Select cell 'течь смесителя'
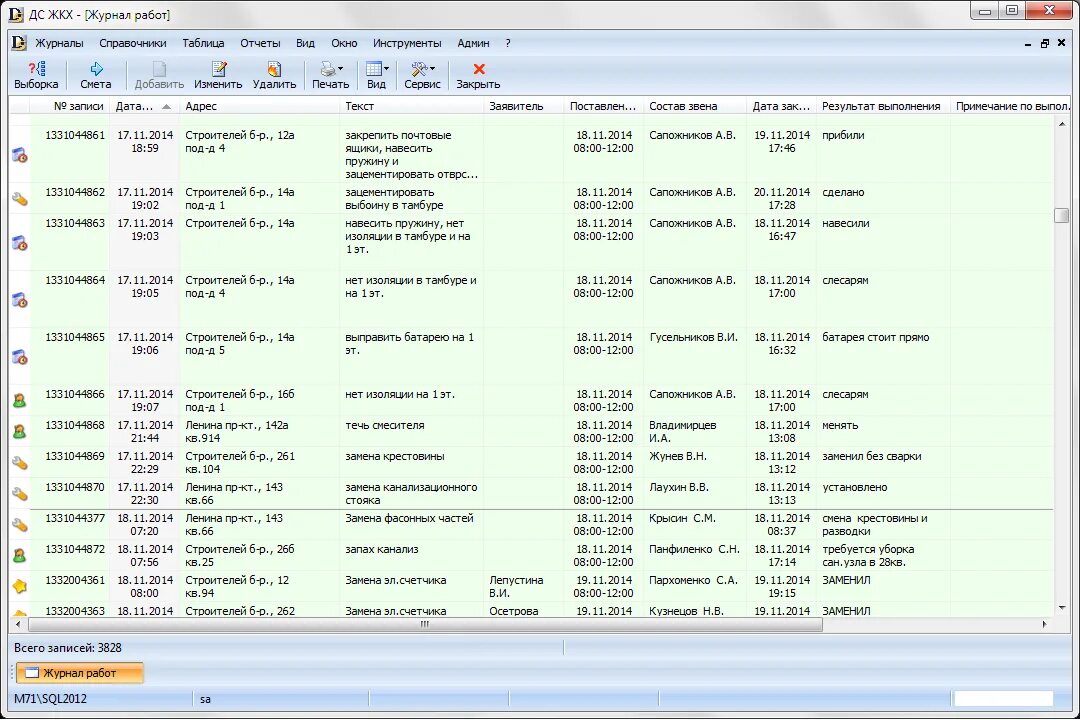The image size is (1080, 720). pyautogui.click(x=411, y=431)
